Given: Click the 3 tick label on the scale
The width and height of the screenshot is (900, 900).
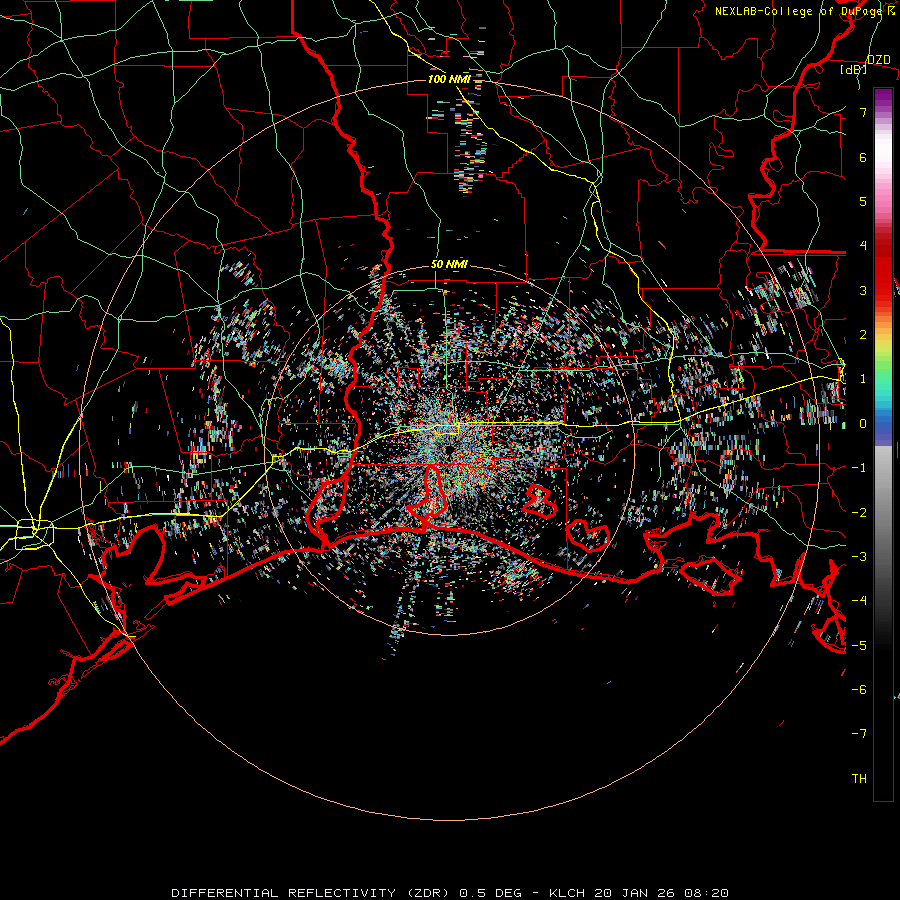Looking at the screenshot, I should (x=863, y=290).
